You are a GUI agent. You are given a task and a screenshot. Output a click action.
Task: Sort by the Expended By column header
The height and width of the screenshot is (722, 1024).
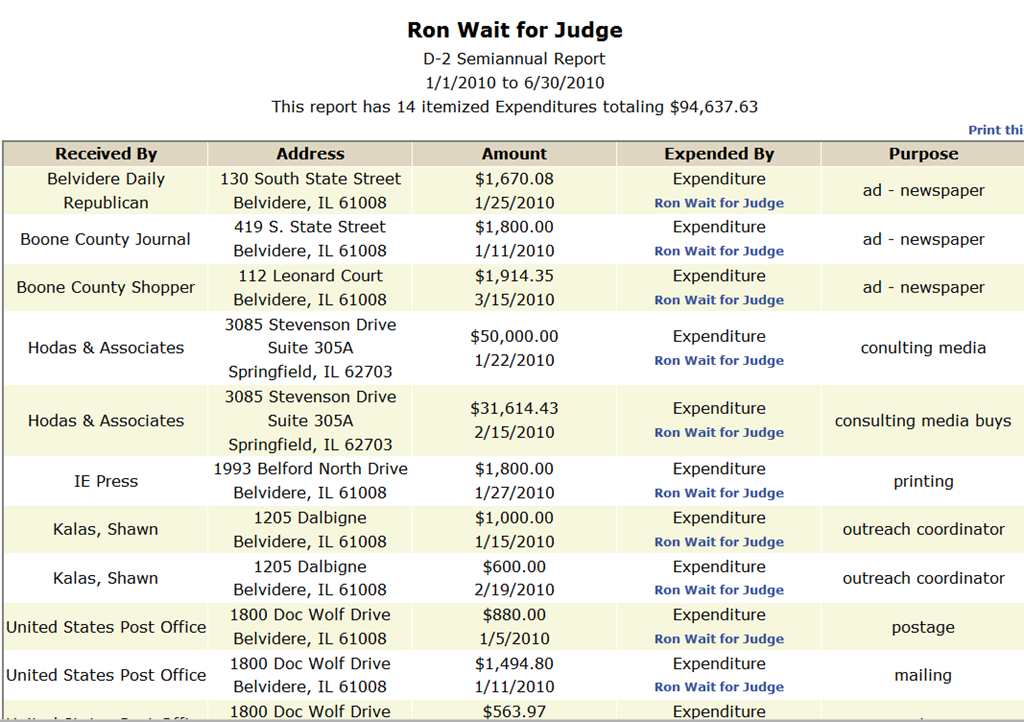719,154
